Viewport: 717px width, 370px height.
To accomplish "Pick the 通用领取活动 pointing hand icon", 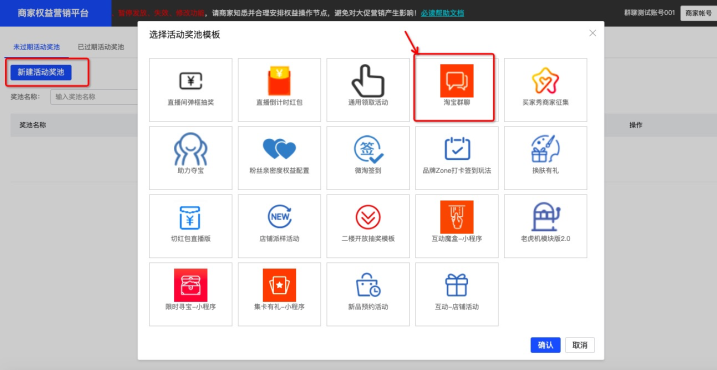I will pyautogui.click(x=368, y=80).
